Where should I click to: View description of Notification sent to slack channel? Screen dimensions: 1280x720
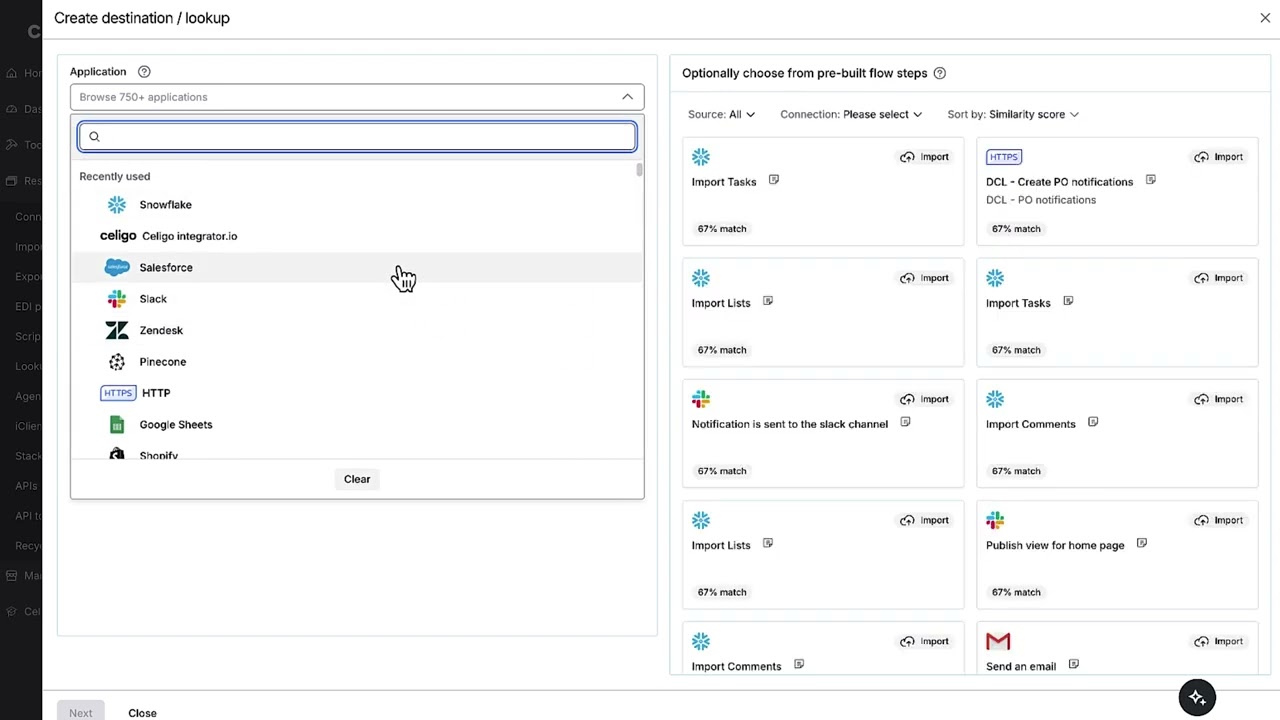[905, 422]
